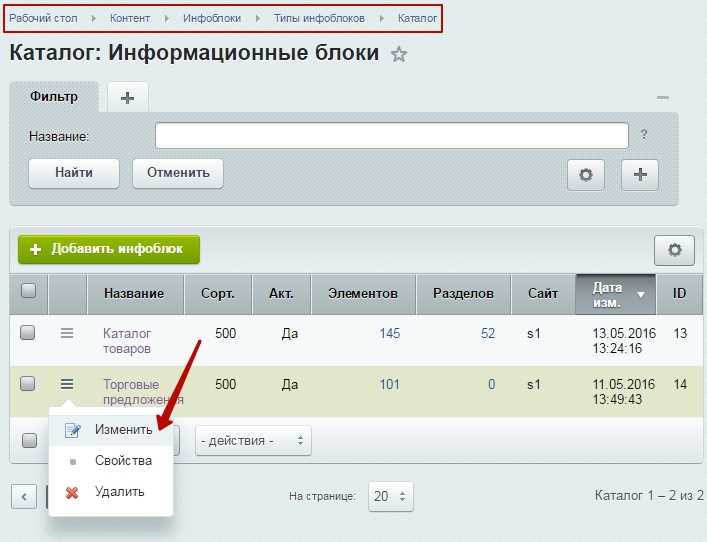Sort by Элементов column header
707x542 pixels.
pos(363,294)
